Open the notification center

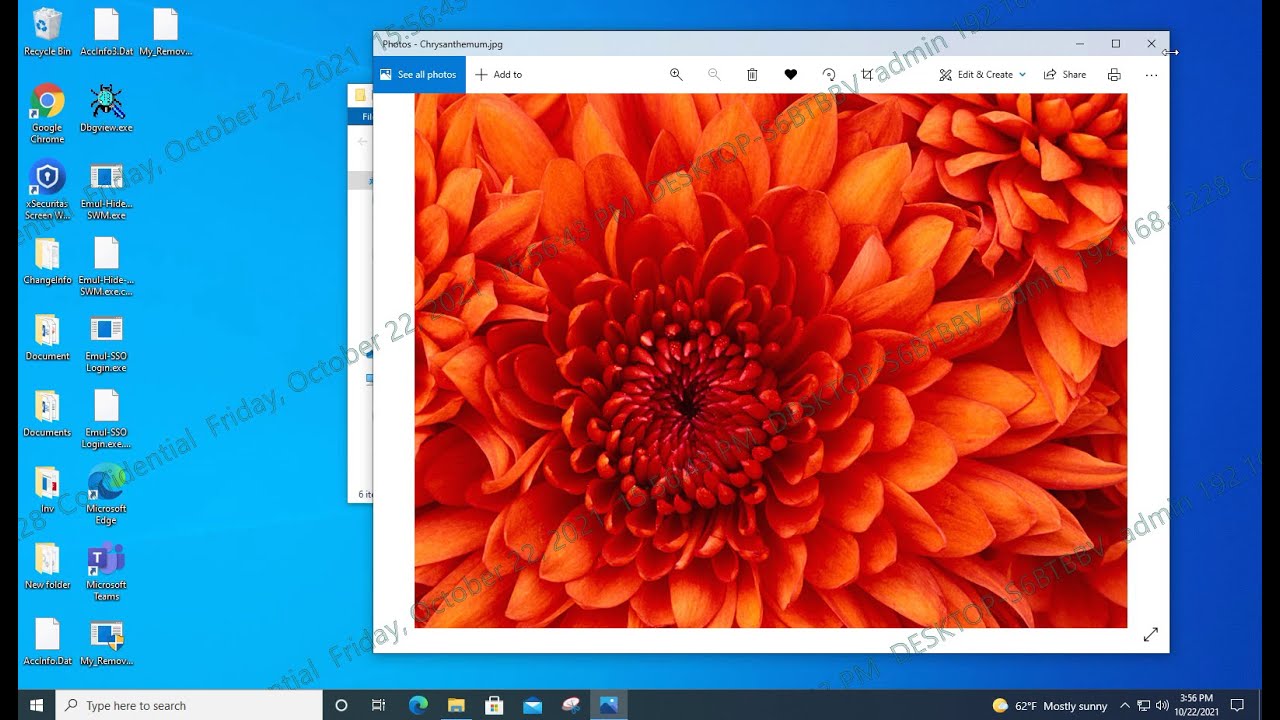pyautogui.click(x=1237, y=705)
